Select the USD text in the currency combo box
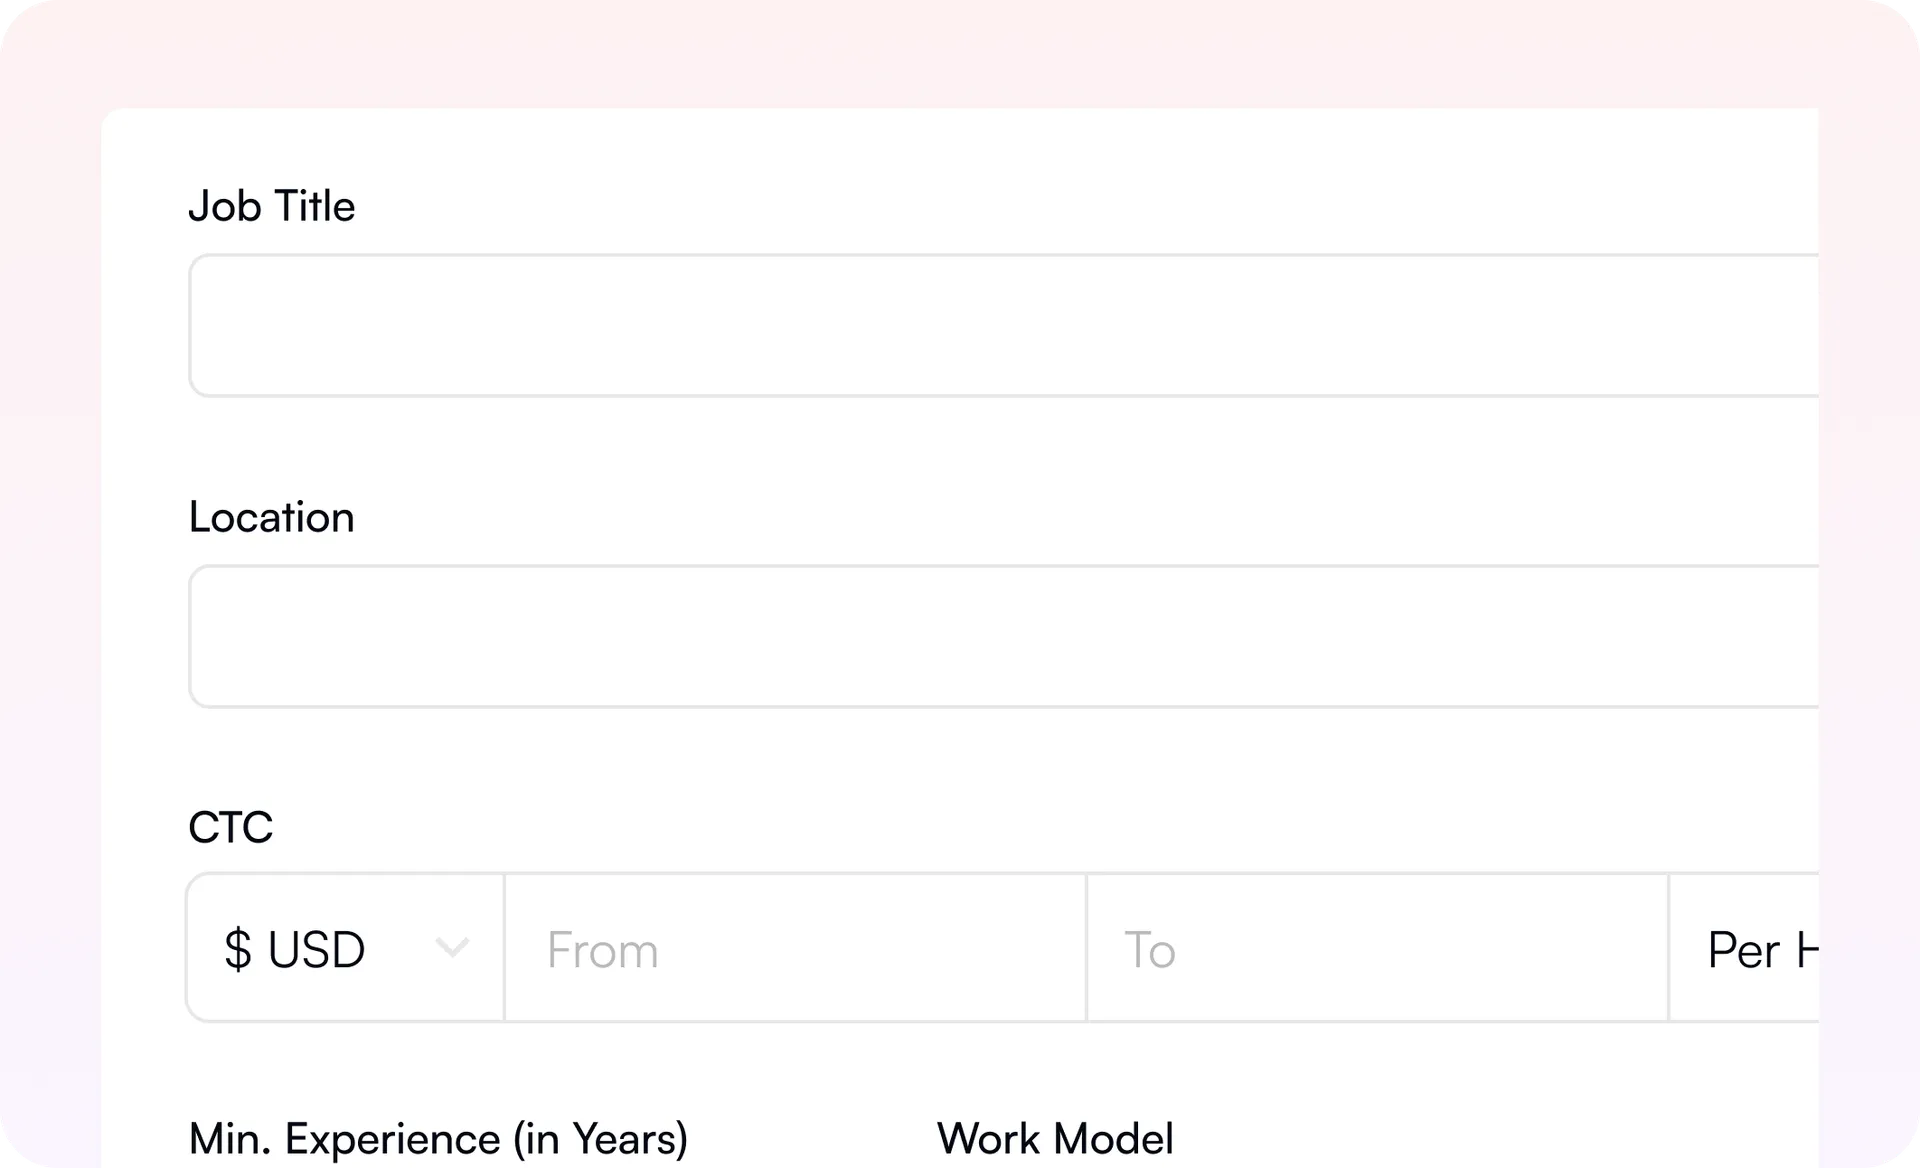 [x=316, y=949]
